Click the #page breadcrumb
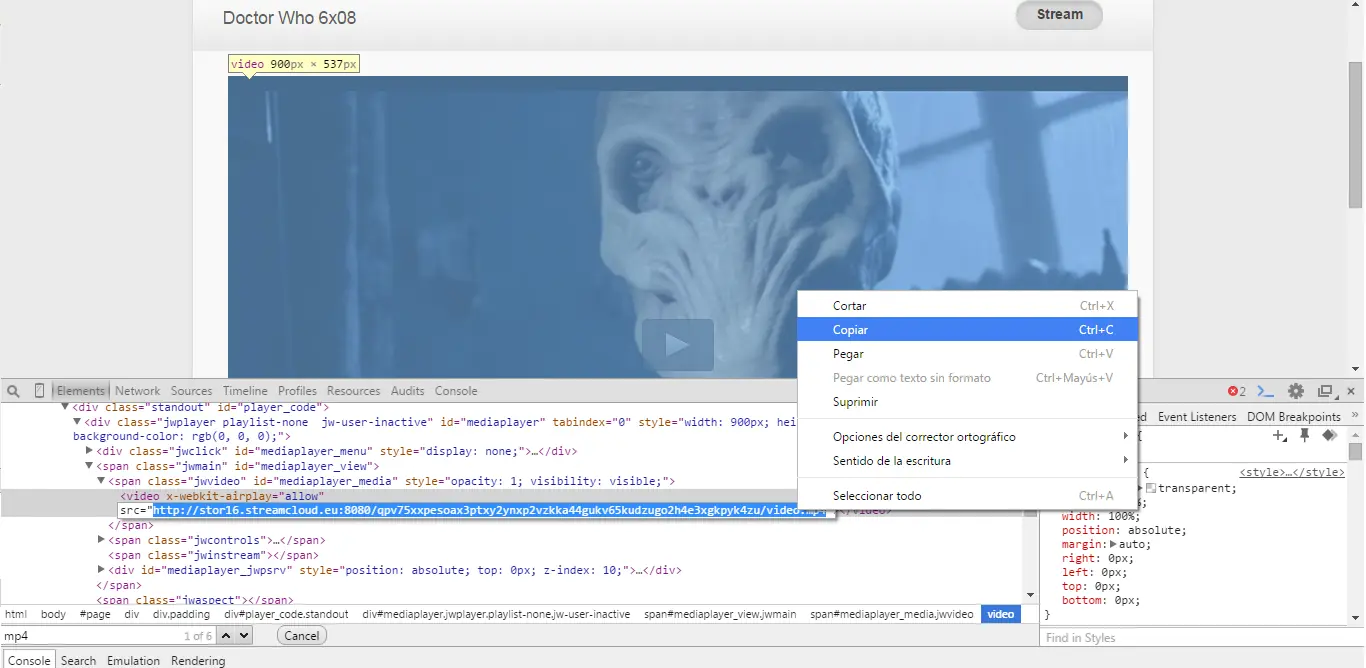The height and width of the screenshot is (668, 1366). (95, 614)
